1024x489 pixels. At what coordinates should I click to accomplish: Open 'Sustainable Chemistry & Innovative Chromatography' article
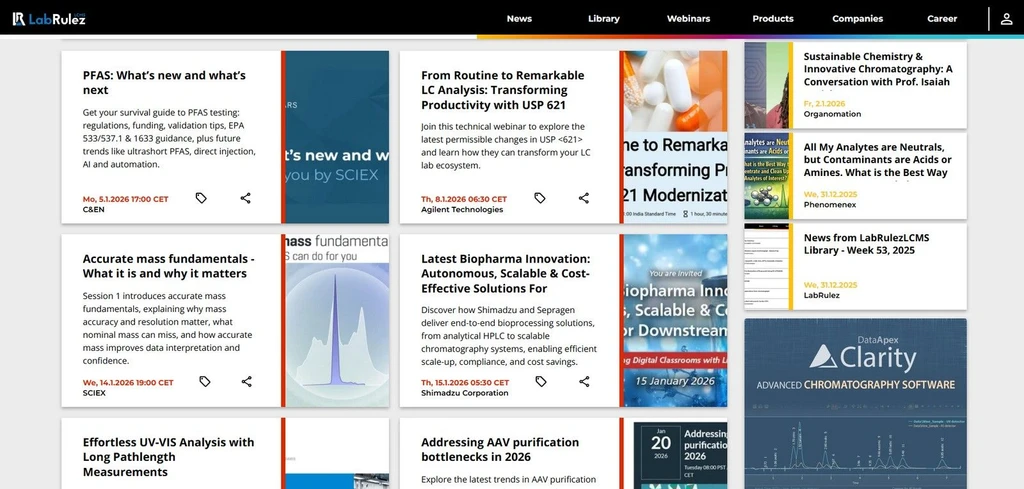[878, 69]
